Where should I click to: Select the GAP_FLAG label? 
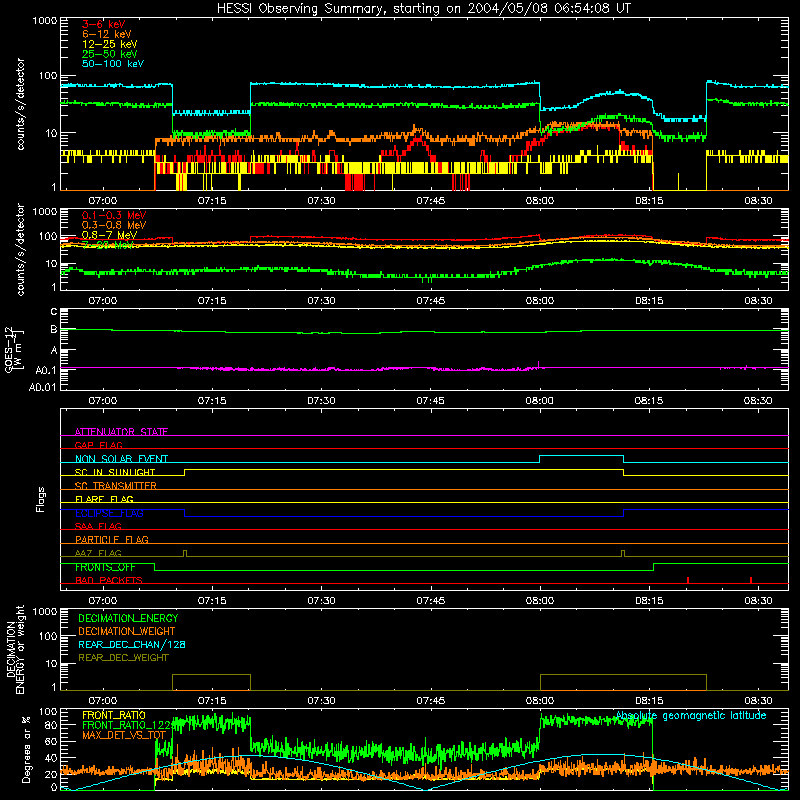coord(98,445)
